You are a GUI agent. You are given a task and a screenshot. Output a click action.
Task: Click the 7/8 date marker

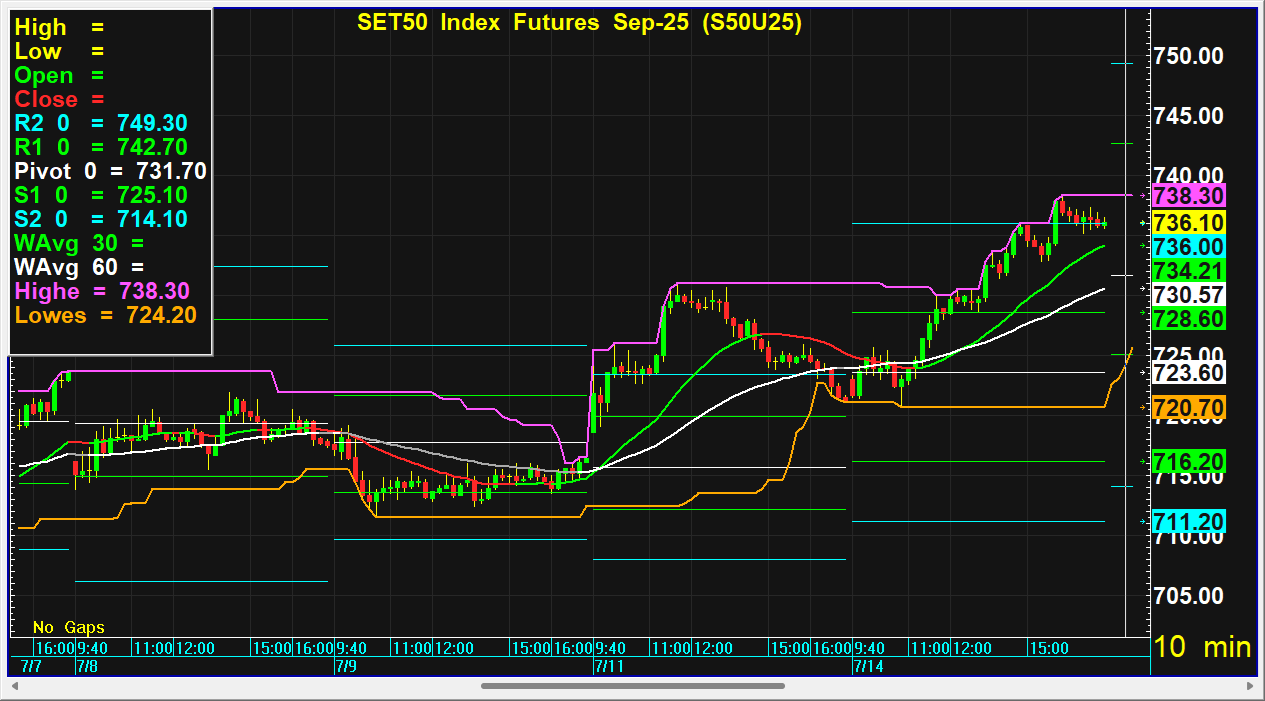[x=87, y=666]
